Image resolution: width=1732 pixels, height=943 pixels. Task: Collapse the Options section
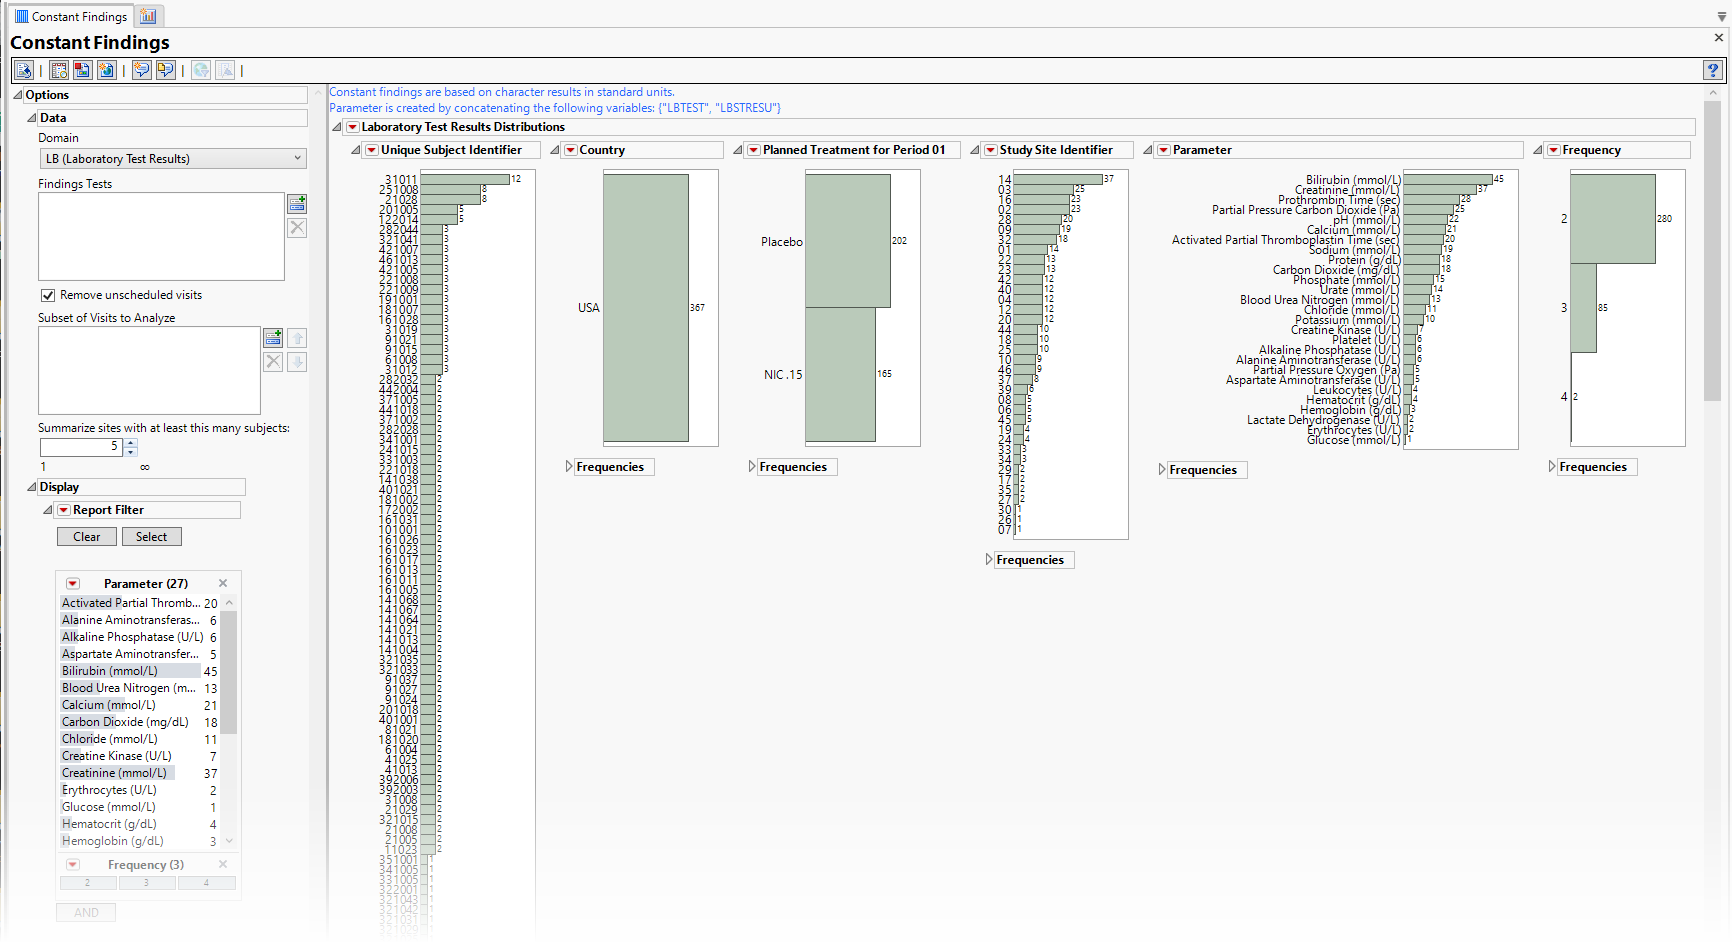click(18, 95)
